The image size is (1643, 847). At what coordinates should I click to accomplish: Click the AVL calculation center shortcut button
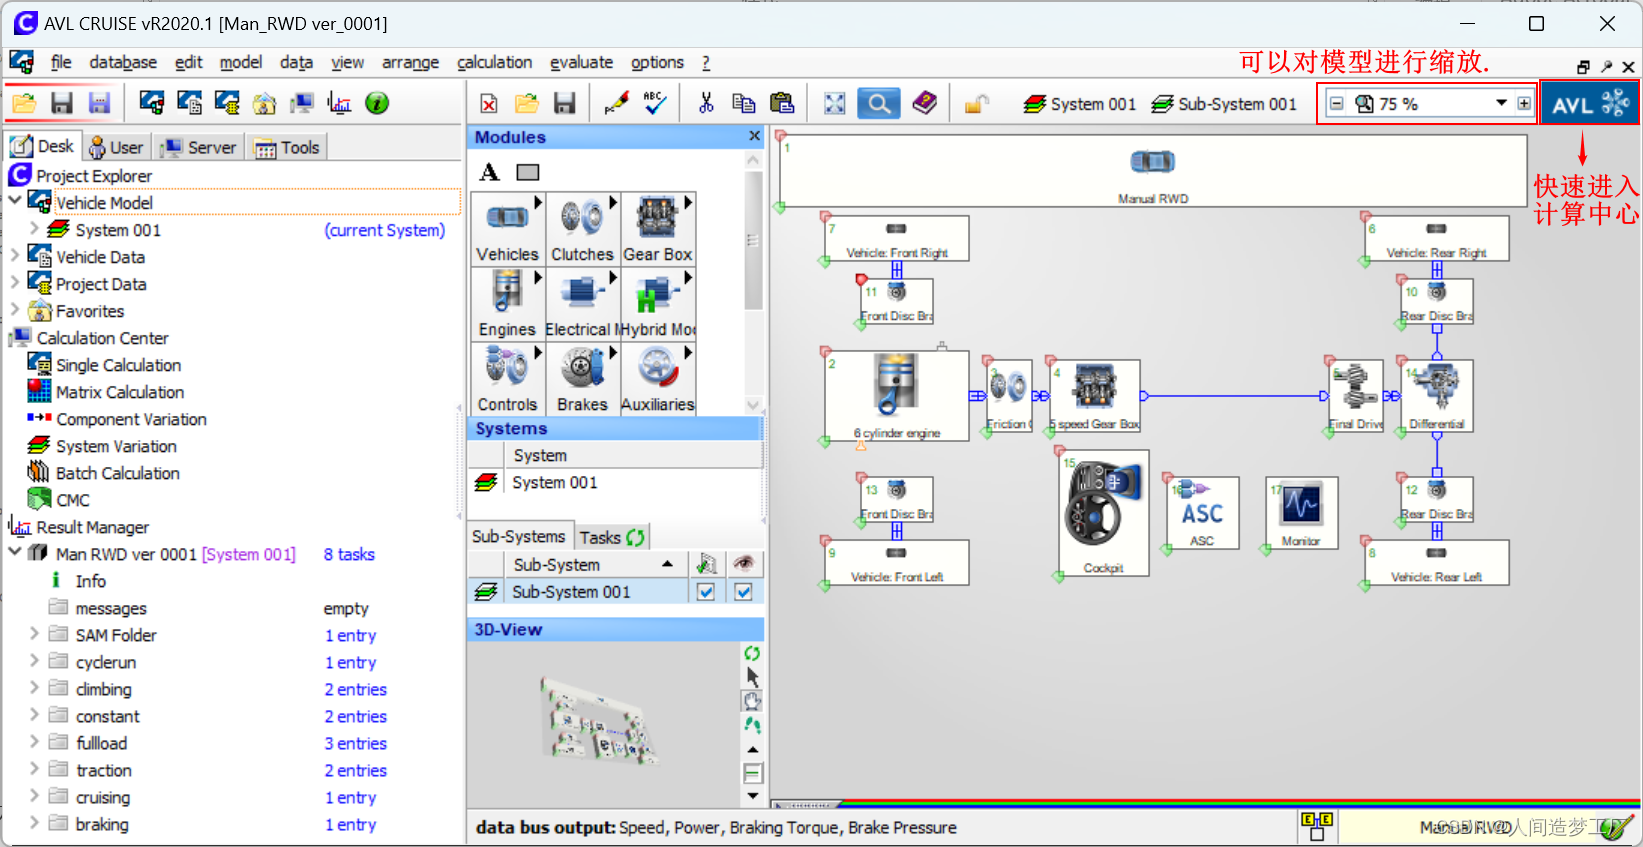[x=1589, y=104]
